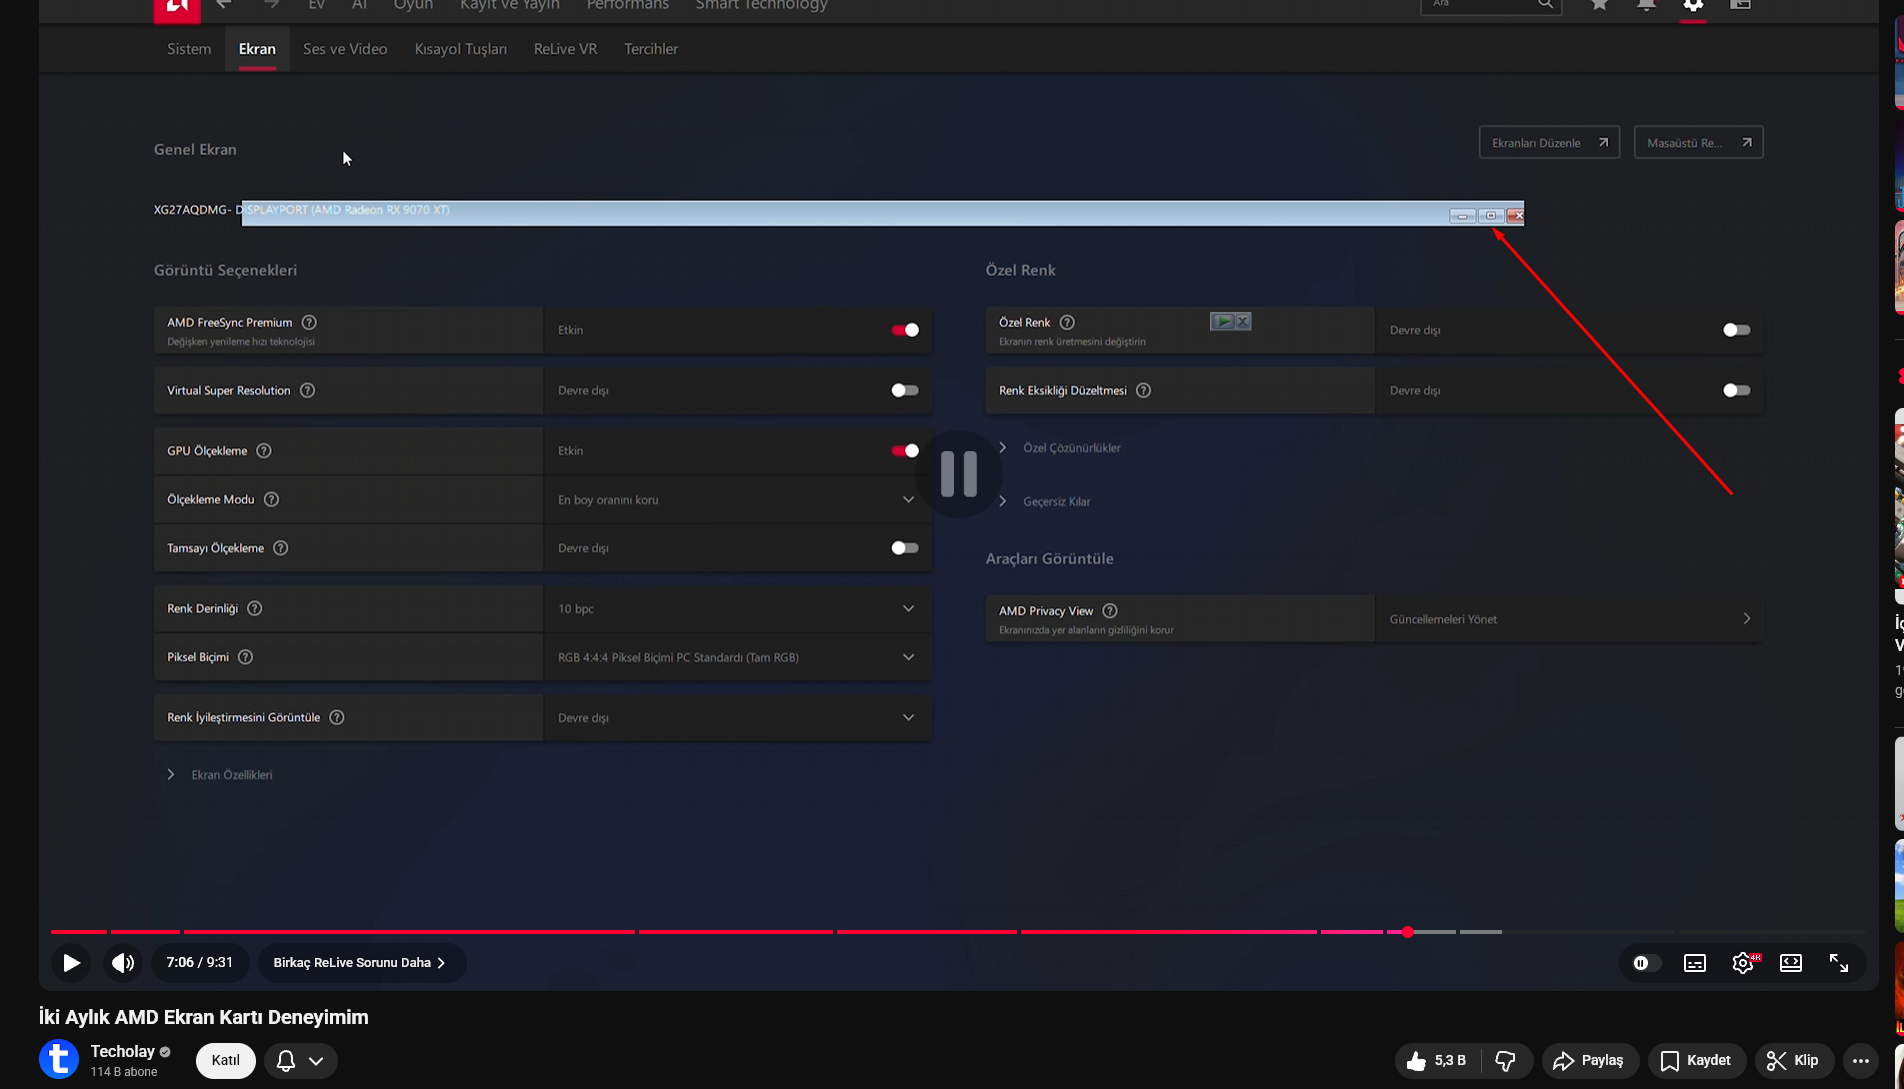Open notification options chevron beside bell
Image resolution: width=1904 pixels, height=1089 pixels.
(316, 1061)
